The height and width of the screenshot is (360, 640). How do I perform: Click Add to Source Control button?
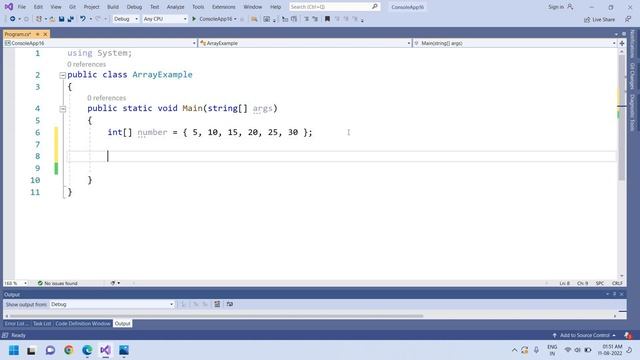click(x=584, y=335)
